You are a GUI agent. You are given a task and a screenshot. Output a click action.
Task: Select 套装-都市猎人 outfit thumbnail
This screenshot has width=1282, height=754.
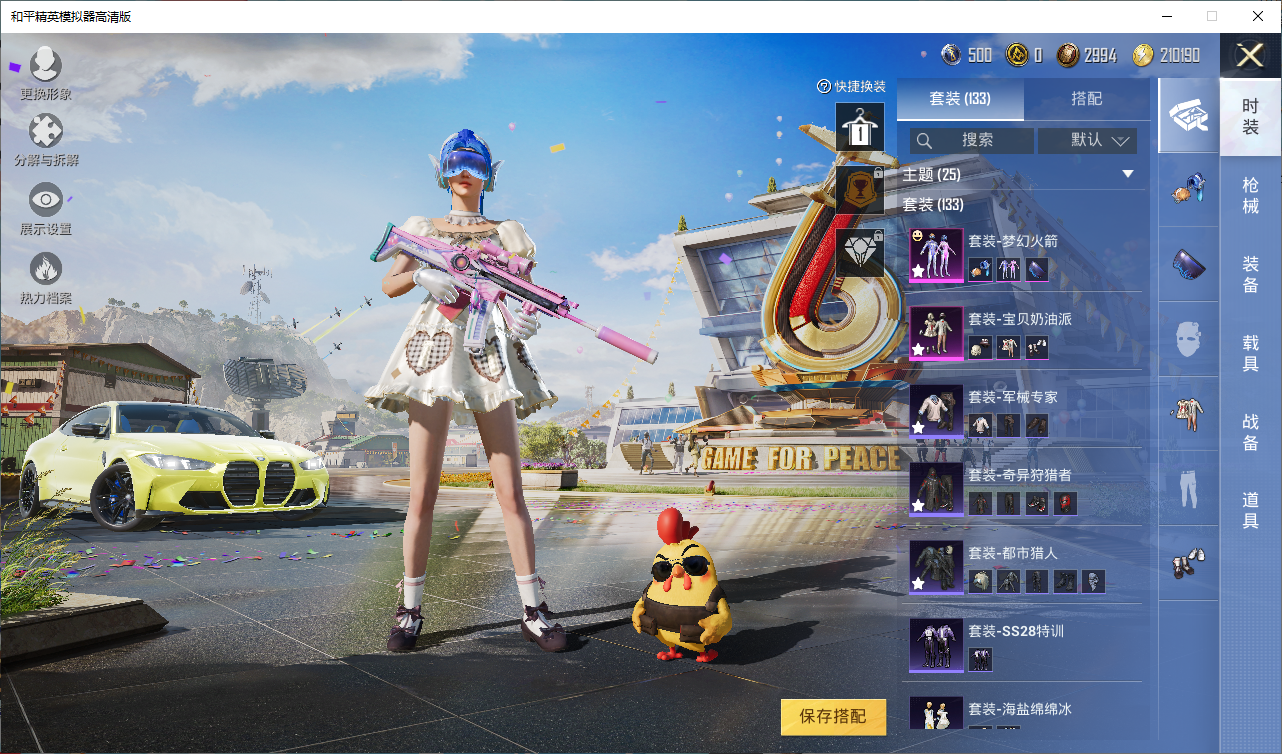[x=936, y=567]
